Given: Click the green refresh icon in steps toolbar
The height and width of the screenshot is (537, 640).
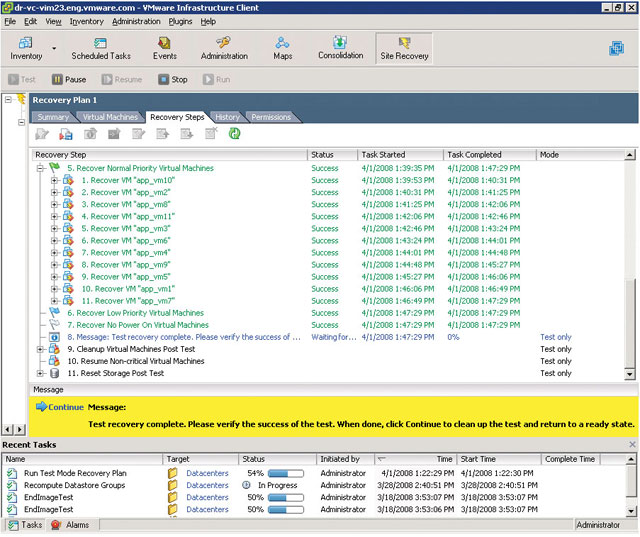Looking at the screenshot, I should point(235,134).
